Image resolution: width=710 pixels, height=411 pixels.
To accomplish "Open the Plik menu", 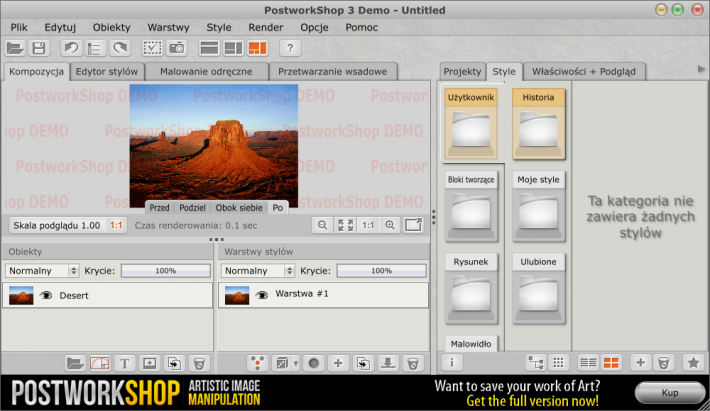I will coord(19,27).
